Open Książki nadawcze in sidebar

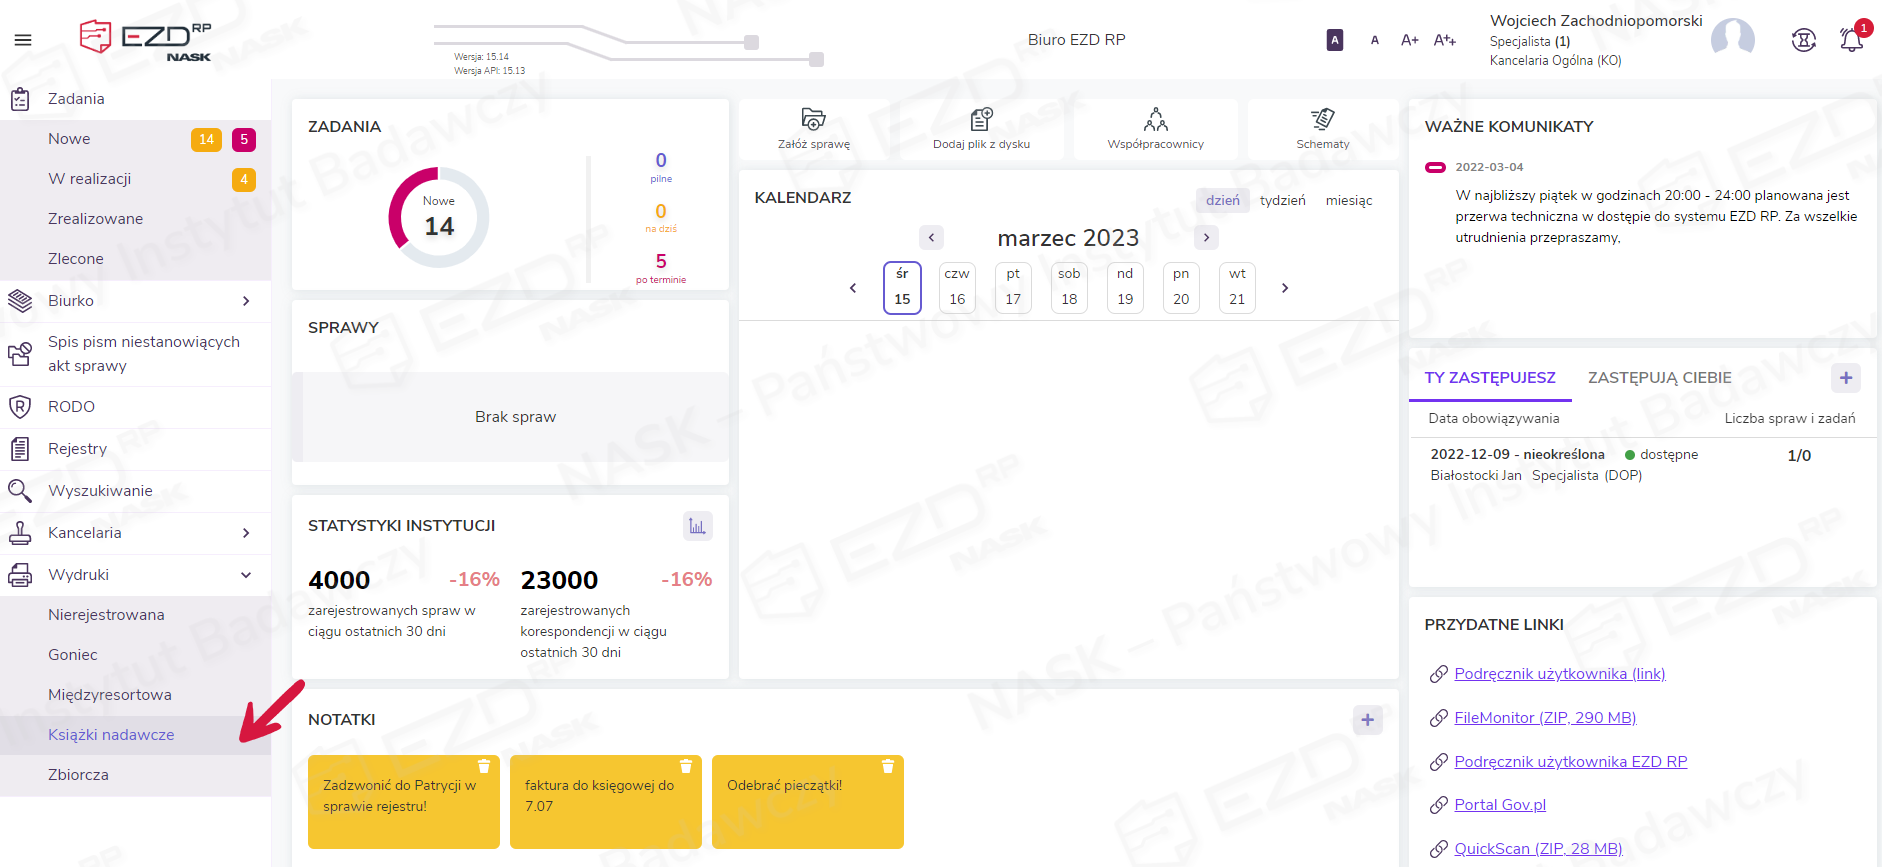click(x=111, y=735)
